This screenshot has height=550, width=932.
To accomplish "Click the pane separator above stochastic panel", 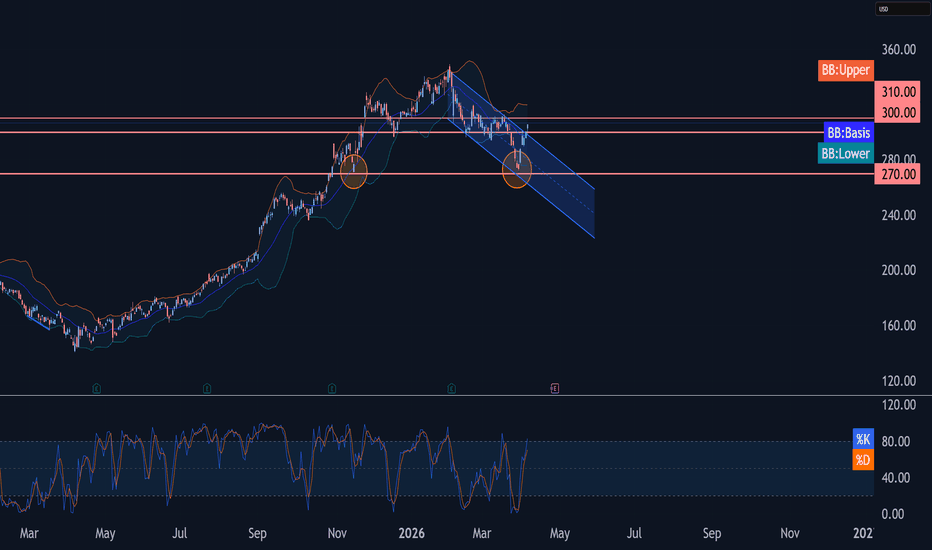I will (x=466, y=395).
